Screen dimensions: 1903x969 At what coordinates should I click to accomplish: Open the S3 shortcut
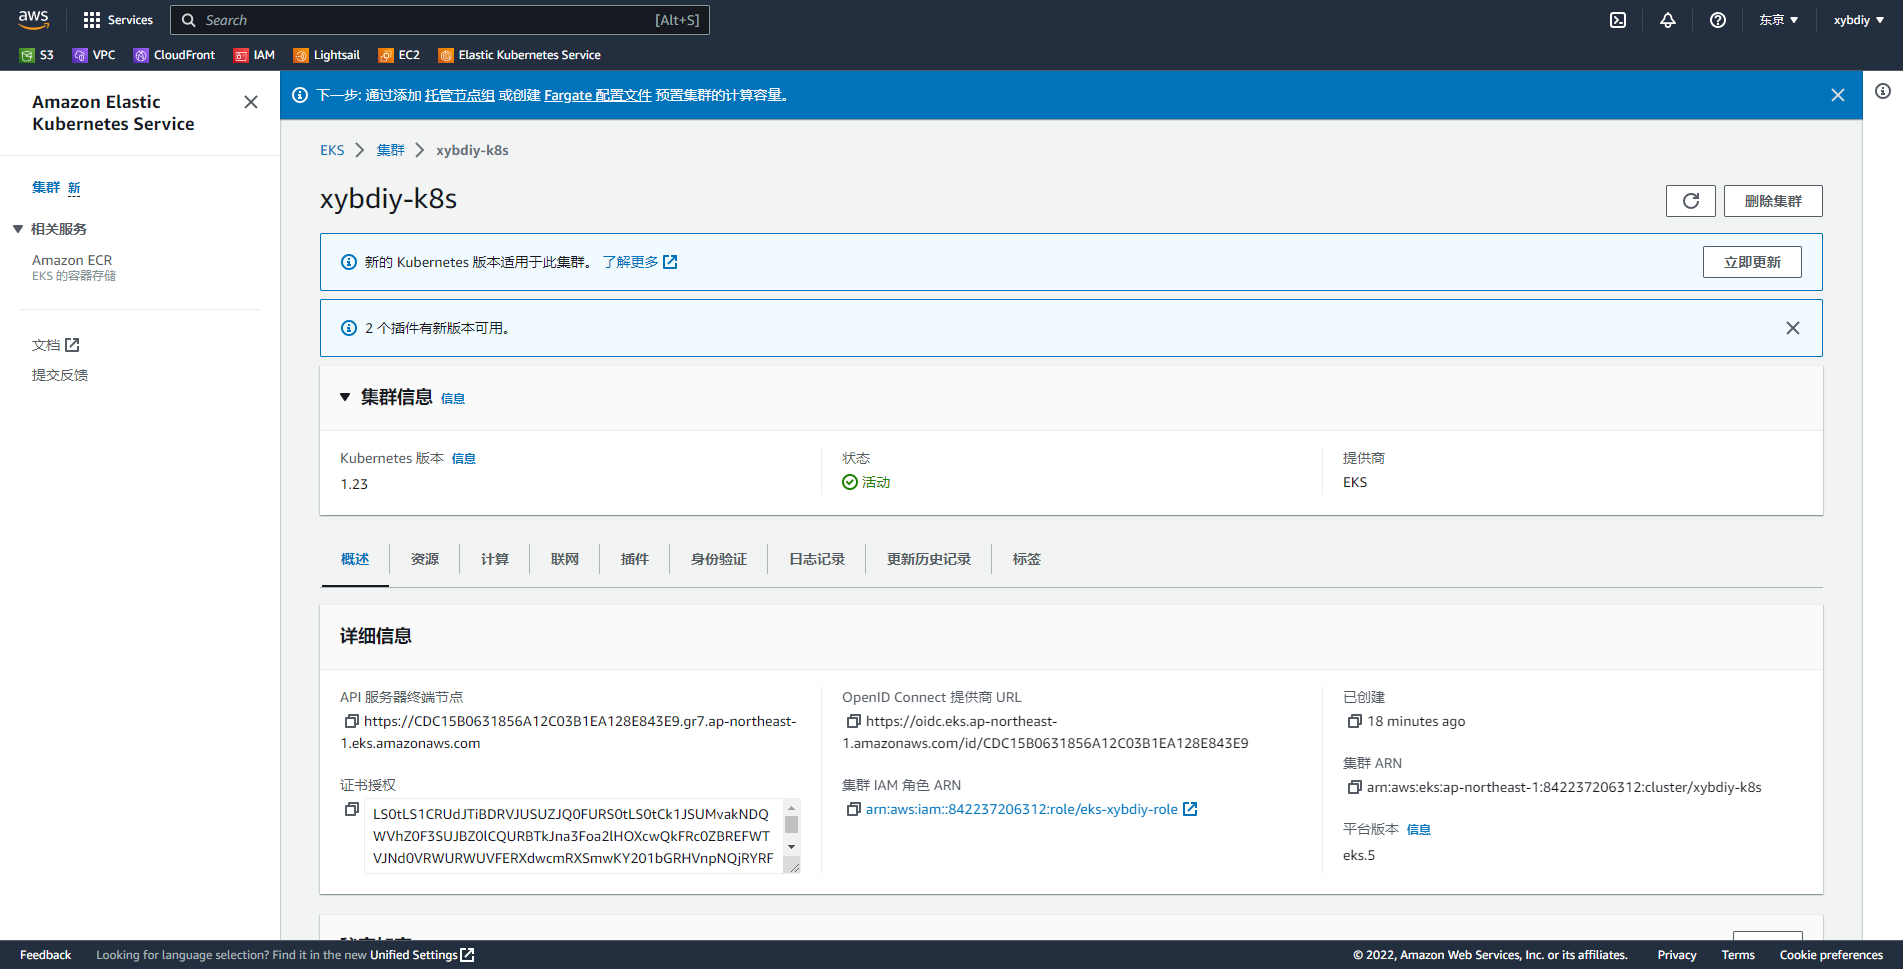pyautogui.click(x=37, y=55)
